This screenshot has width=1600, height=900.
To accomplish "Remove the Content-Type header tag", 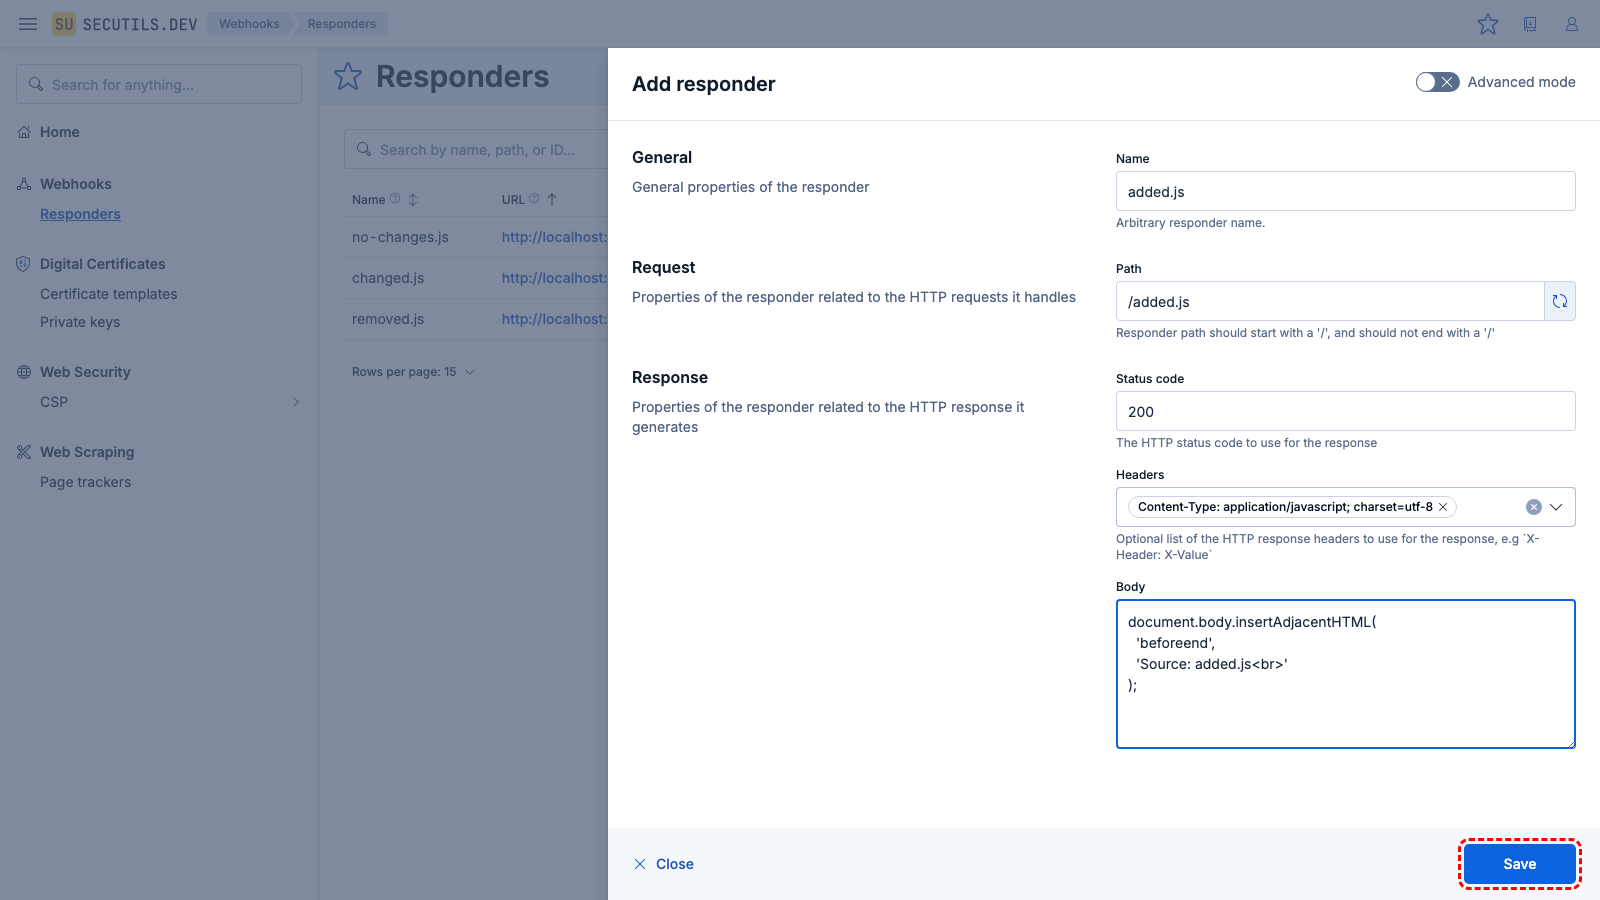I will (1443, 507).
